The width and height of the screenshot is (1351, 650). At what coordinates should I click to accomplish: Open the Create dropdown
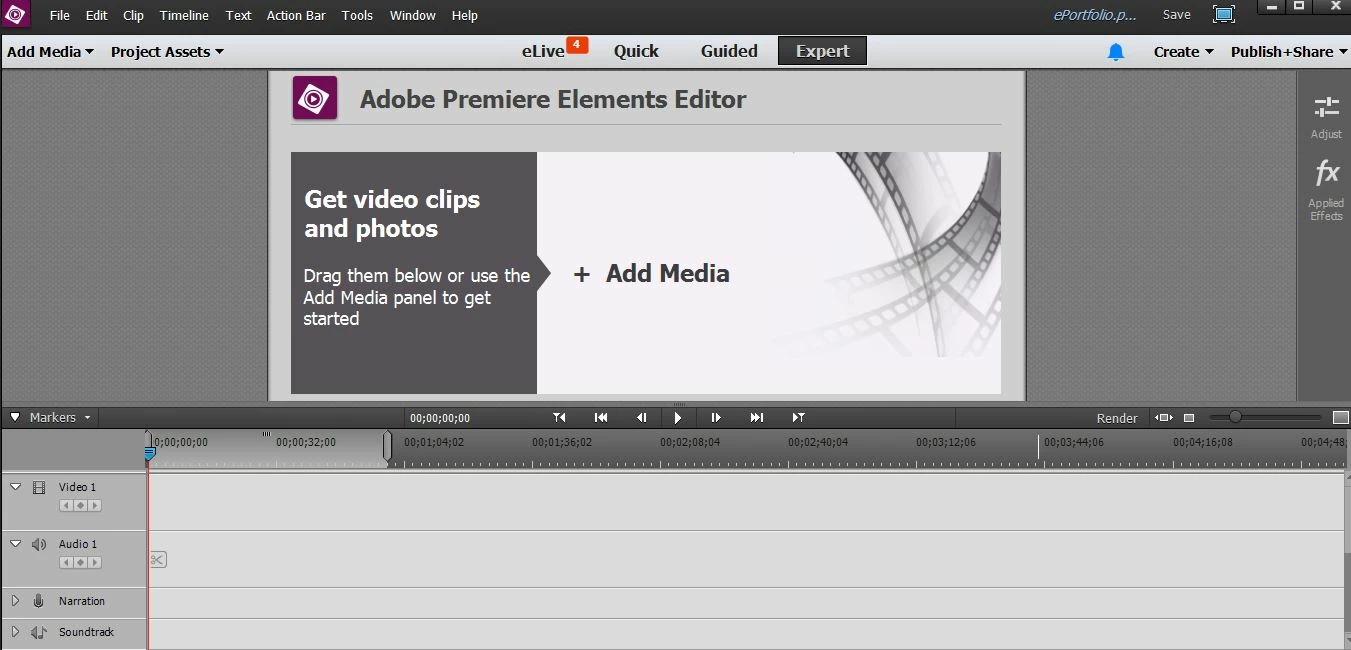click(x=1183, y=51)
